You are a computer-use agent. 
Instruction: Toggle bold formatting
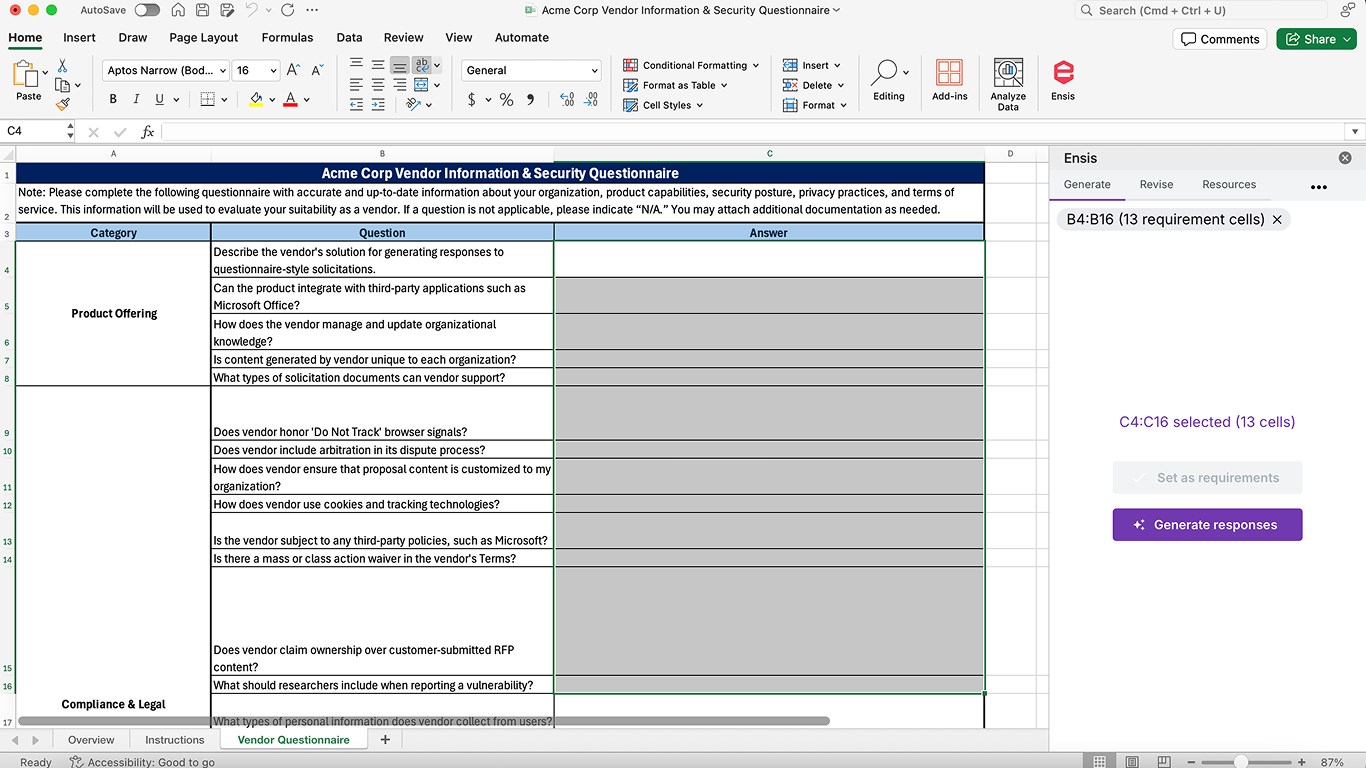[113, 99]
